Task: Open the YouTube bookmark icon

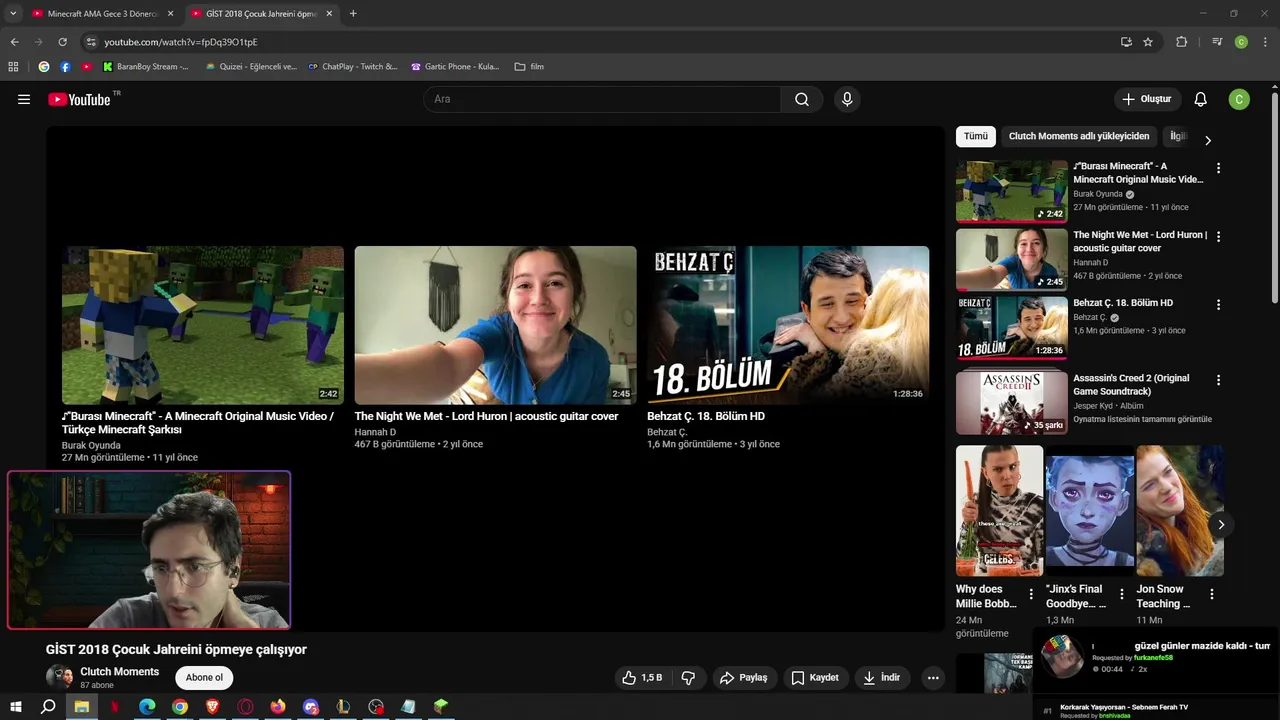Action: (87, 67)
